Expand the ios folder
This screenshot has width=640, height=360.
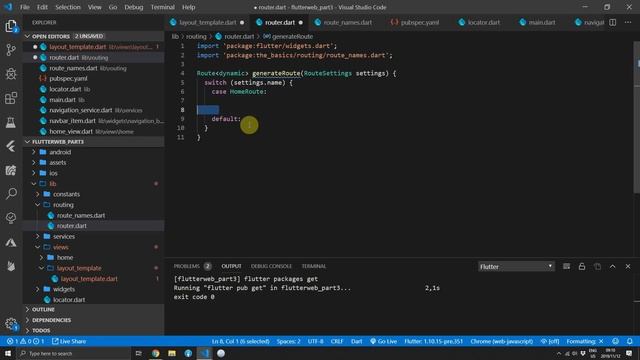93,173
